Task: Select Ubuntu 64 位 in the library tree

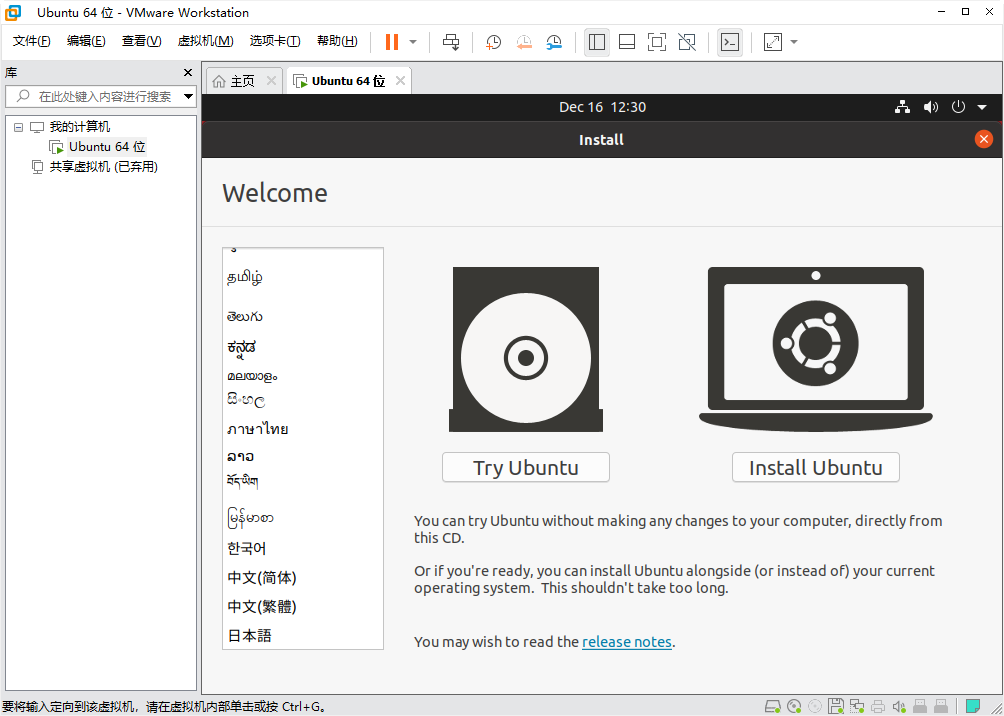Action: (107, 147)
